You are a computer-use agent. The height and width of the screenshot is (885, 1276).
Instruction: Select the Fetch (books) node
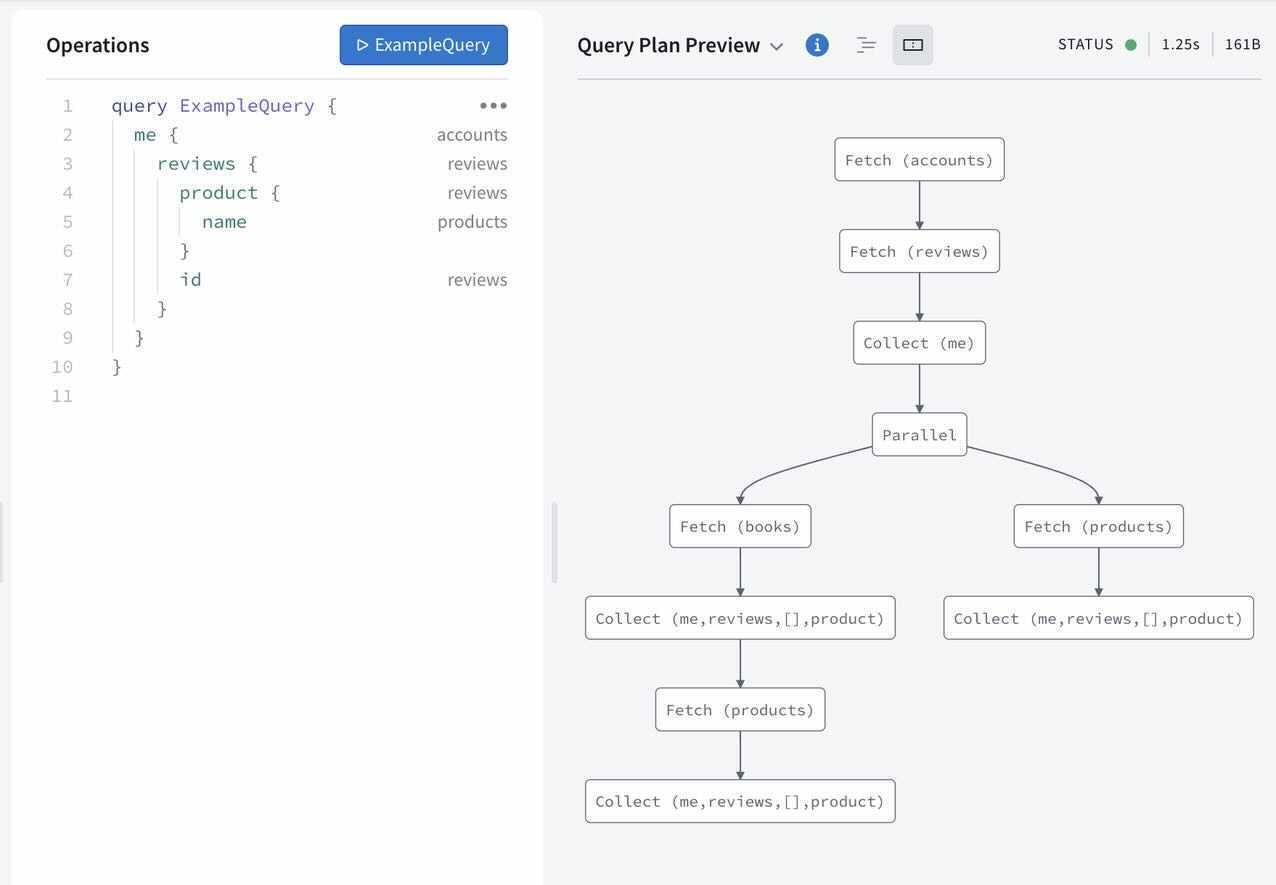click(x=740, y=526)
